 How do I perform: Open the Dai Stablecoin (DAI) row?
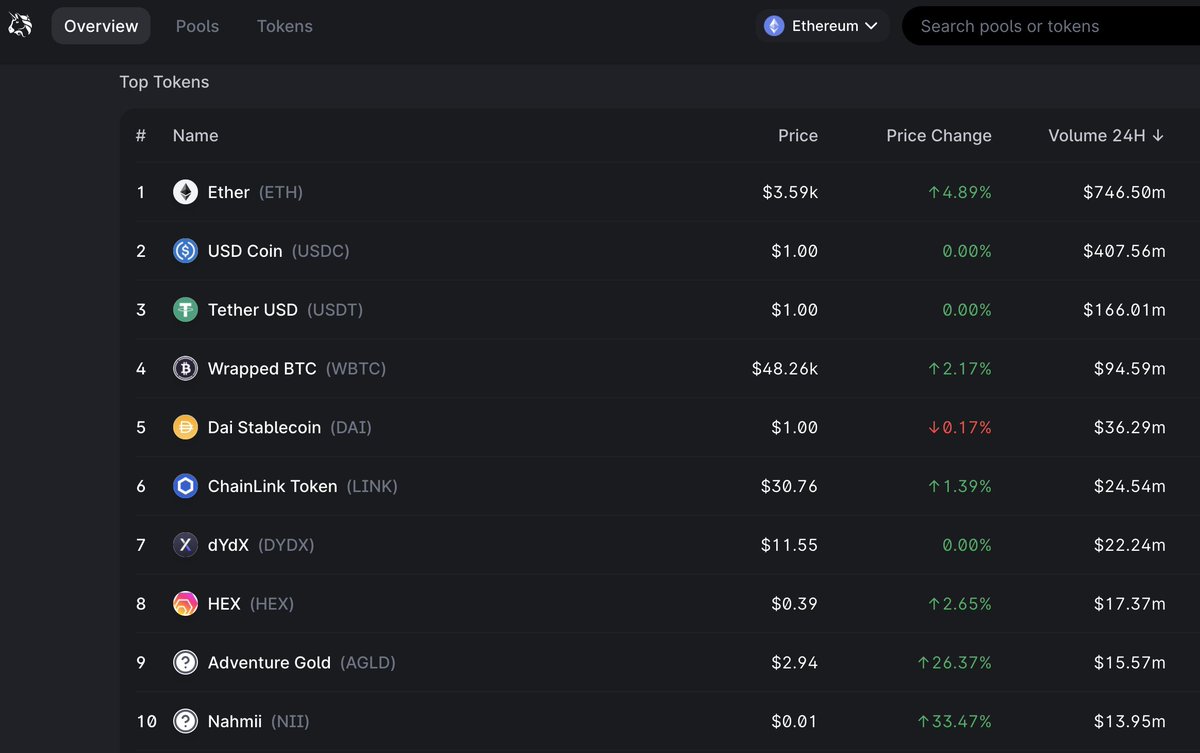pyautogui.click(x=660, y=428)
